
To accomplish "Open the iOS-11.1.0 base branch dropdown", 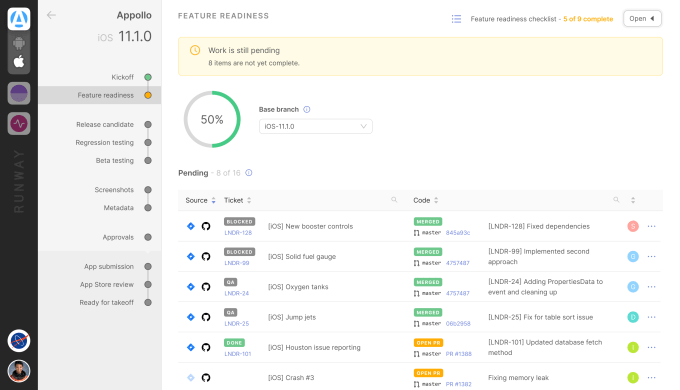I will point(315,126).
